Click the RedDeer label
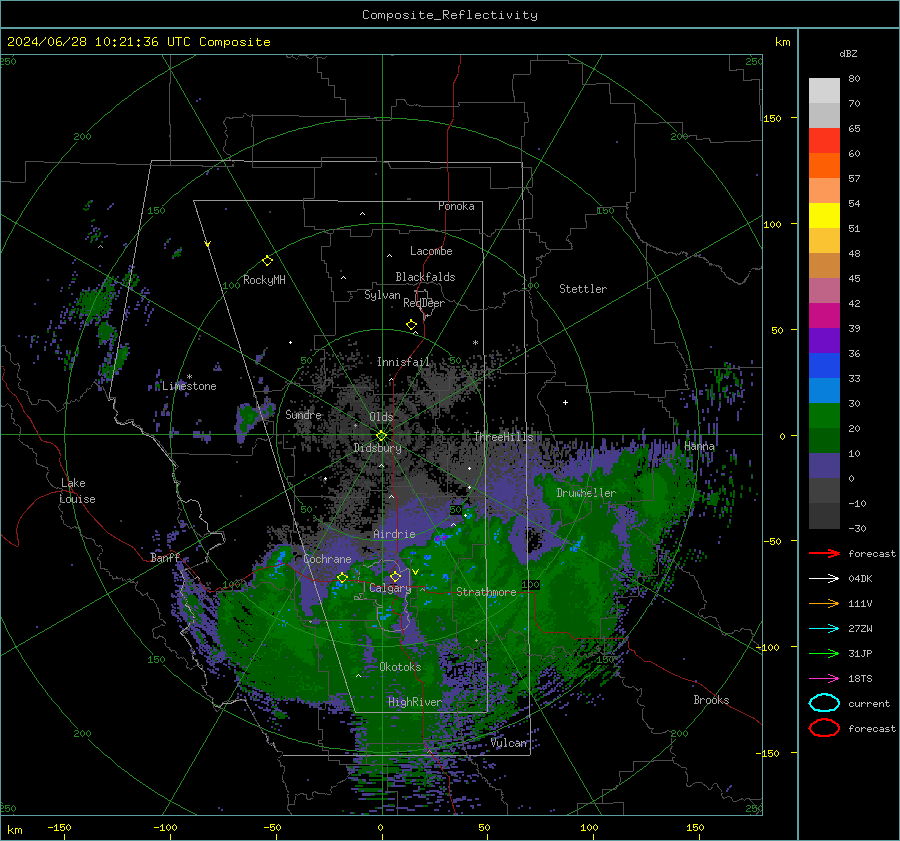Image resolution: width=900 pixels, height=841 pixels. tap(424, 303)
